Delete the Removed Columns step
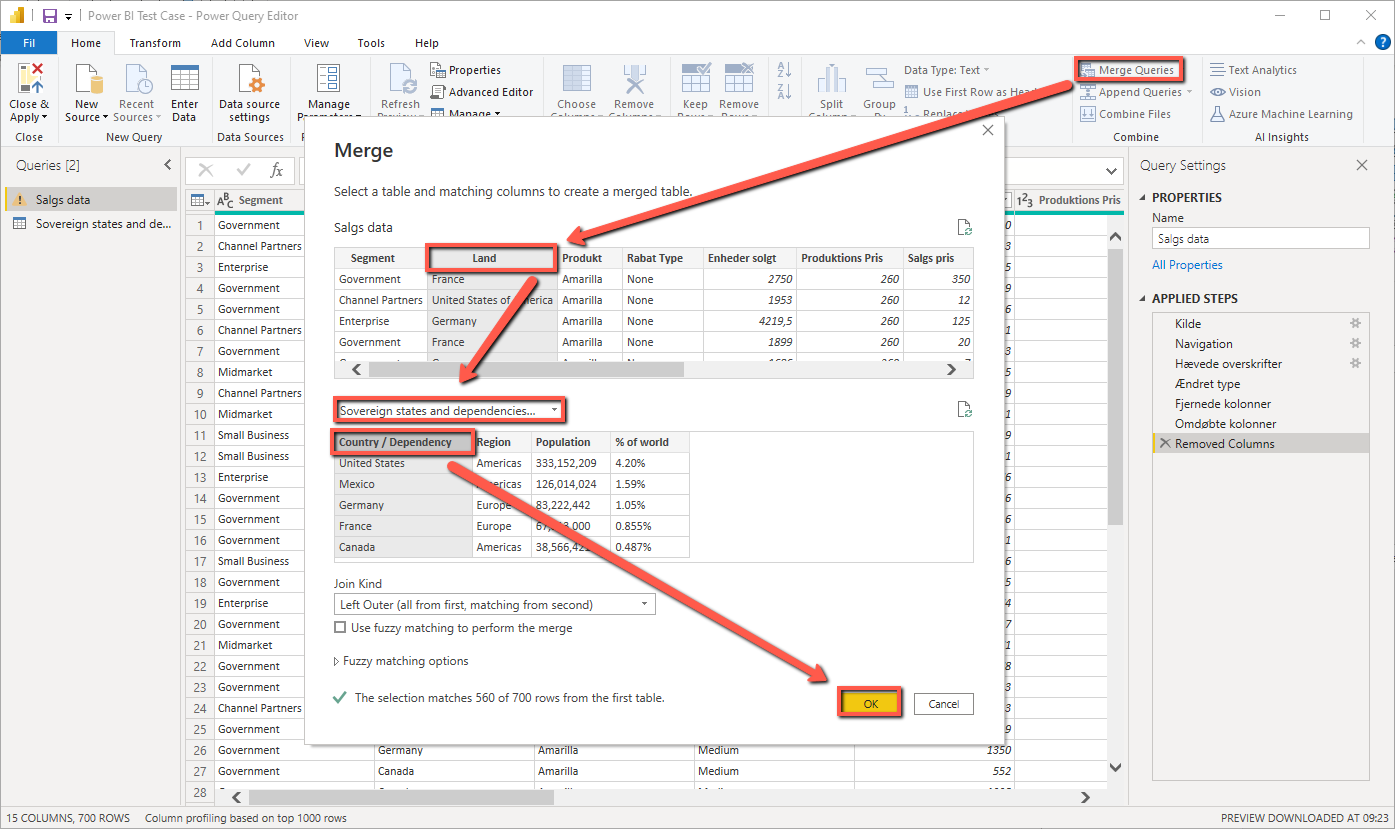Screen dimensions: 1395x829 point(1164,444)
